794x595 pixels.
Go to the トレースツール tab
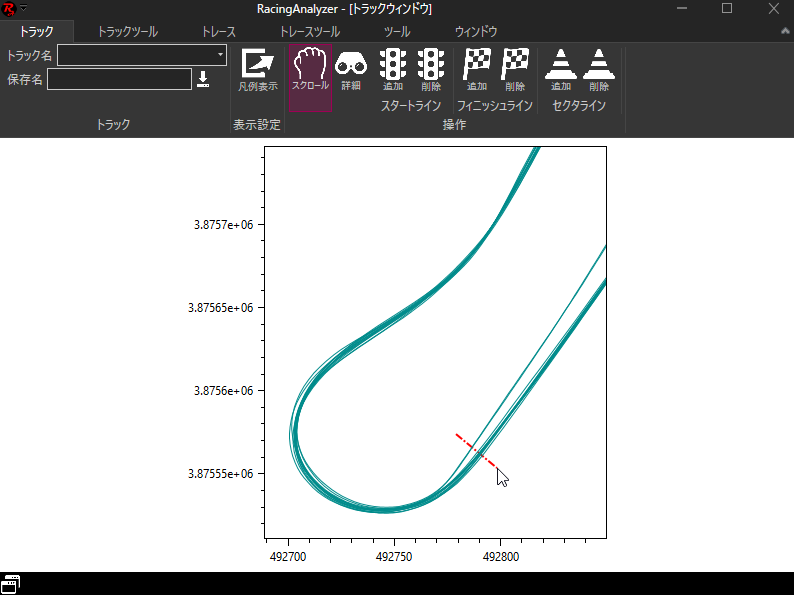pos(310,32)
